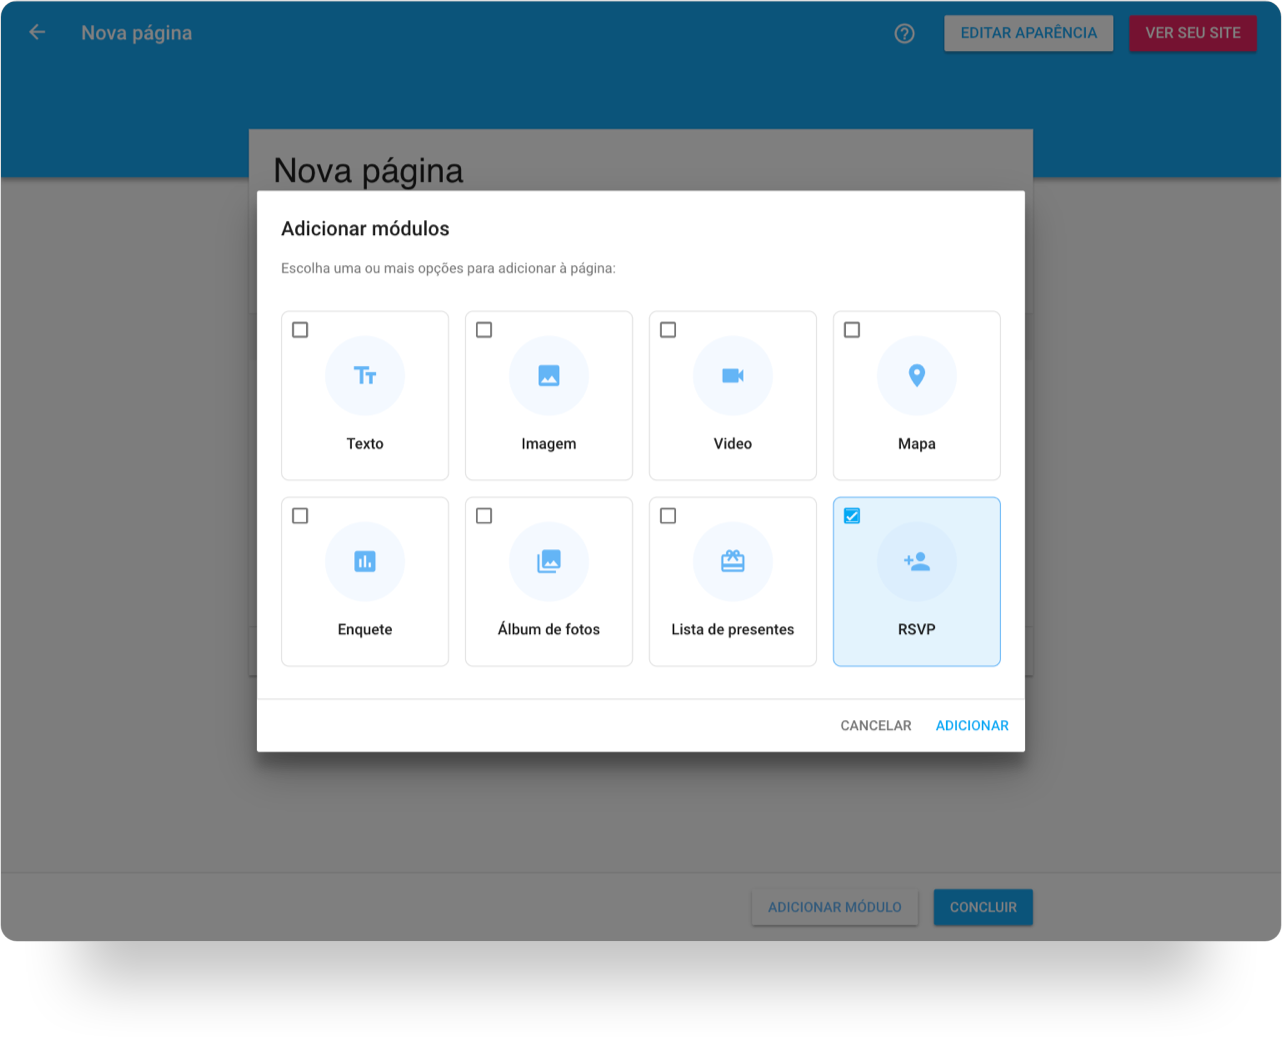Select the Imagem picture icon
Viewport: 1282px width, 1042px height.
click(549, 376)
